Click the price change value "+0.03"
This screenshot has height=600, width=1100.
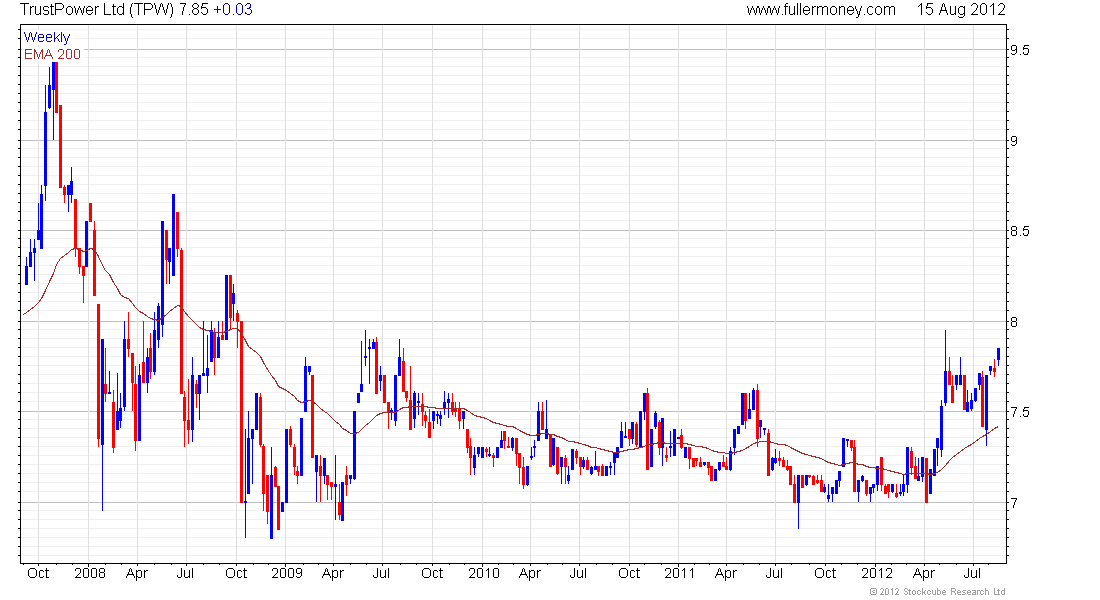pyautogui.click(x=233, y=10)
